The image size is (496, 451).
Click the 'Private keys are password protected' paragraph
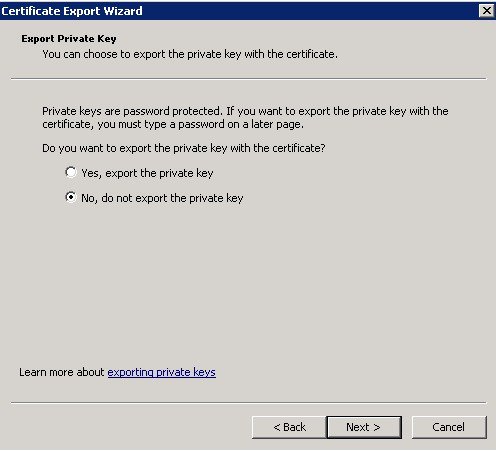click(x=245, y=118)
